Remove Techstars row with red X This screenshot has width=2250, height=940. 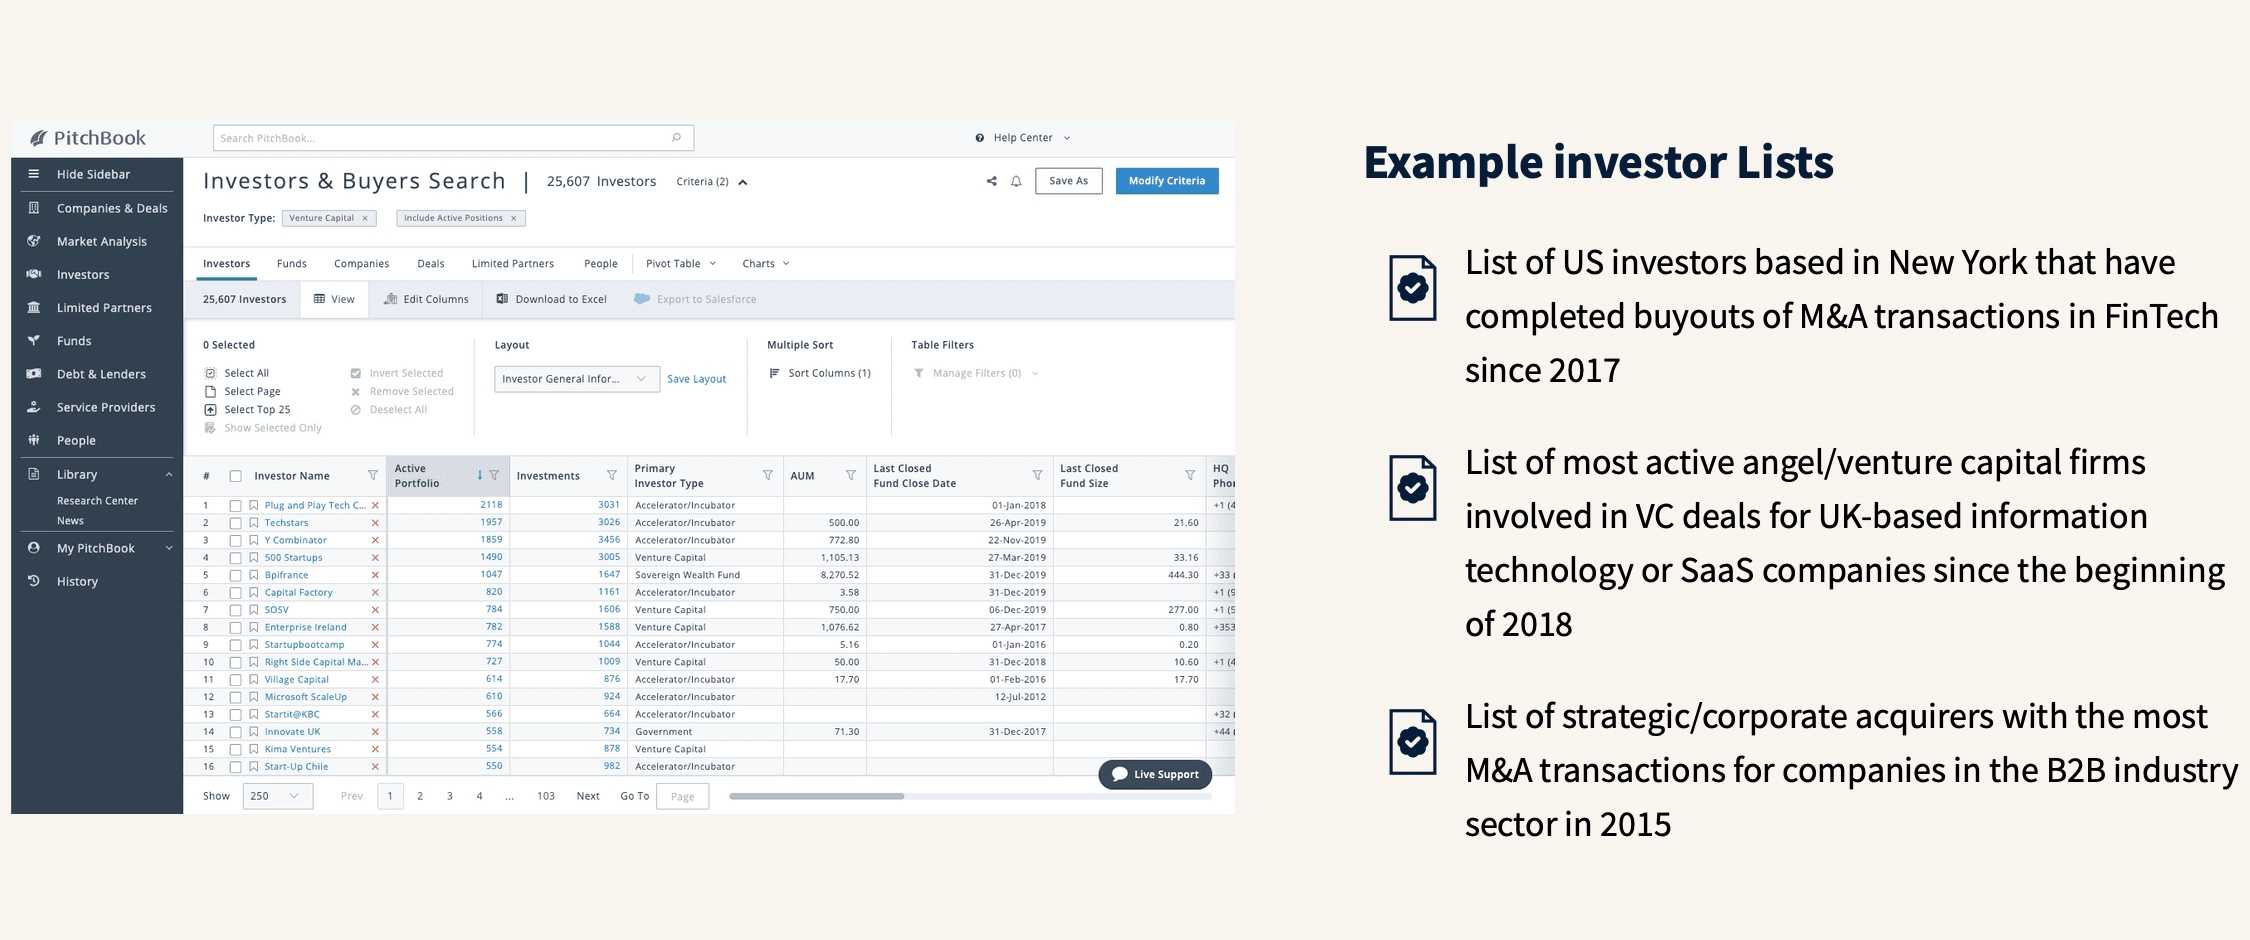pyautogui.click(x=375, y=523)
